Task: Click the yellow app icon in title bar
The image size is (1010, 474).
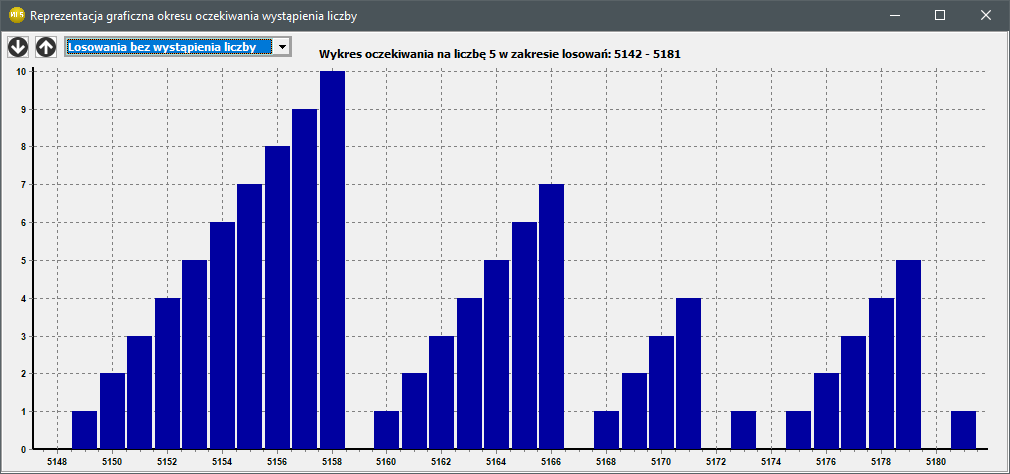Action: click(x=17, y=15)
